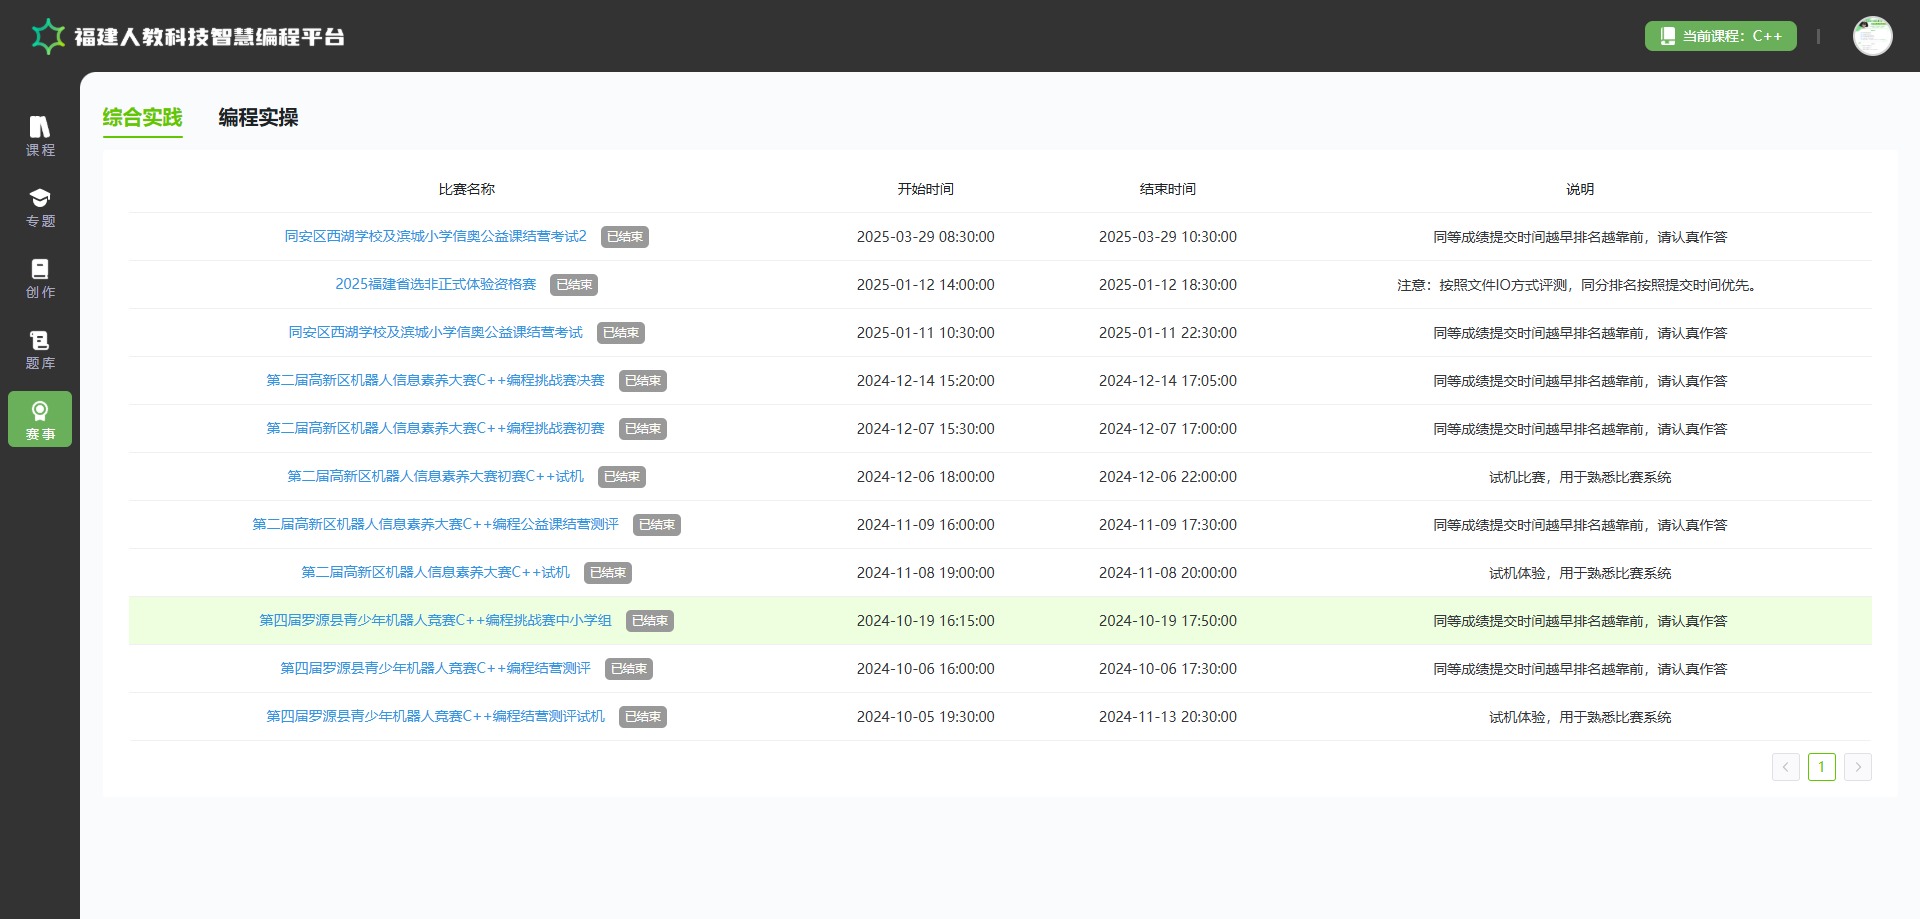Open 第二届高新区机器人信息素养大赛C++编程挑战赛决赛 link
The width and height of the screenshot is (1920, 919).
click(435, 381)
